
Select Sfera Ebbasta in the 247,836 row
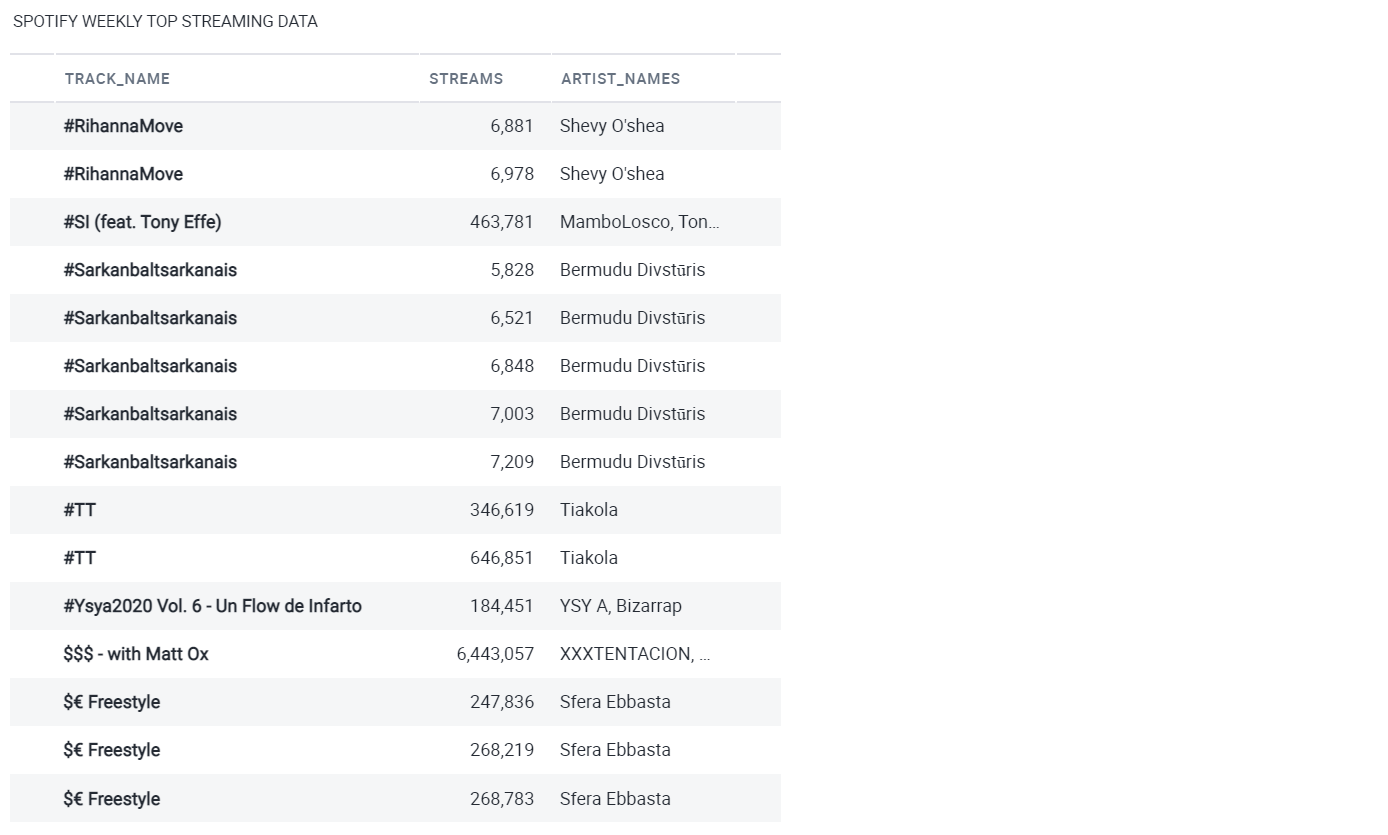[615, 702]
